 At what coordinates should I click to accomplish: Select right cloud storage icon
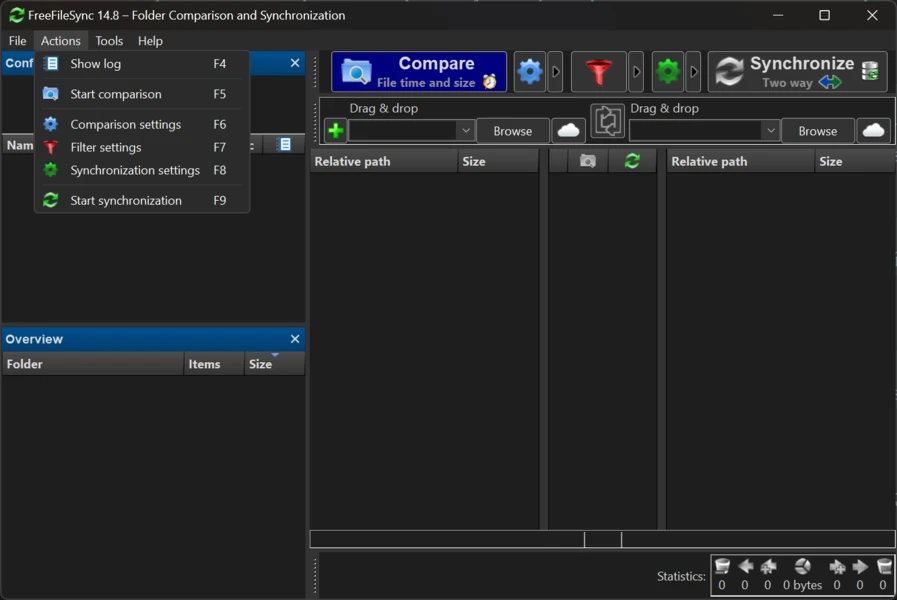tap(873, 131)
